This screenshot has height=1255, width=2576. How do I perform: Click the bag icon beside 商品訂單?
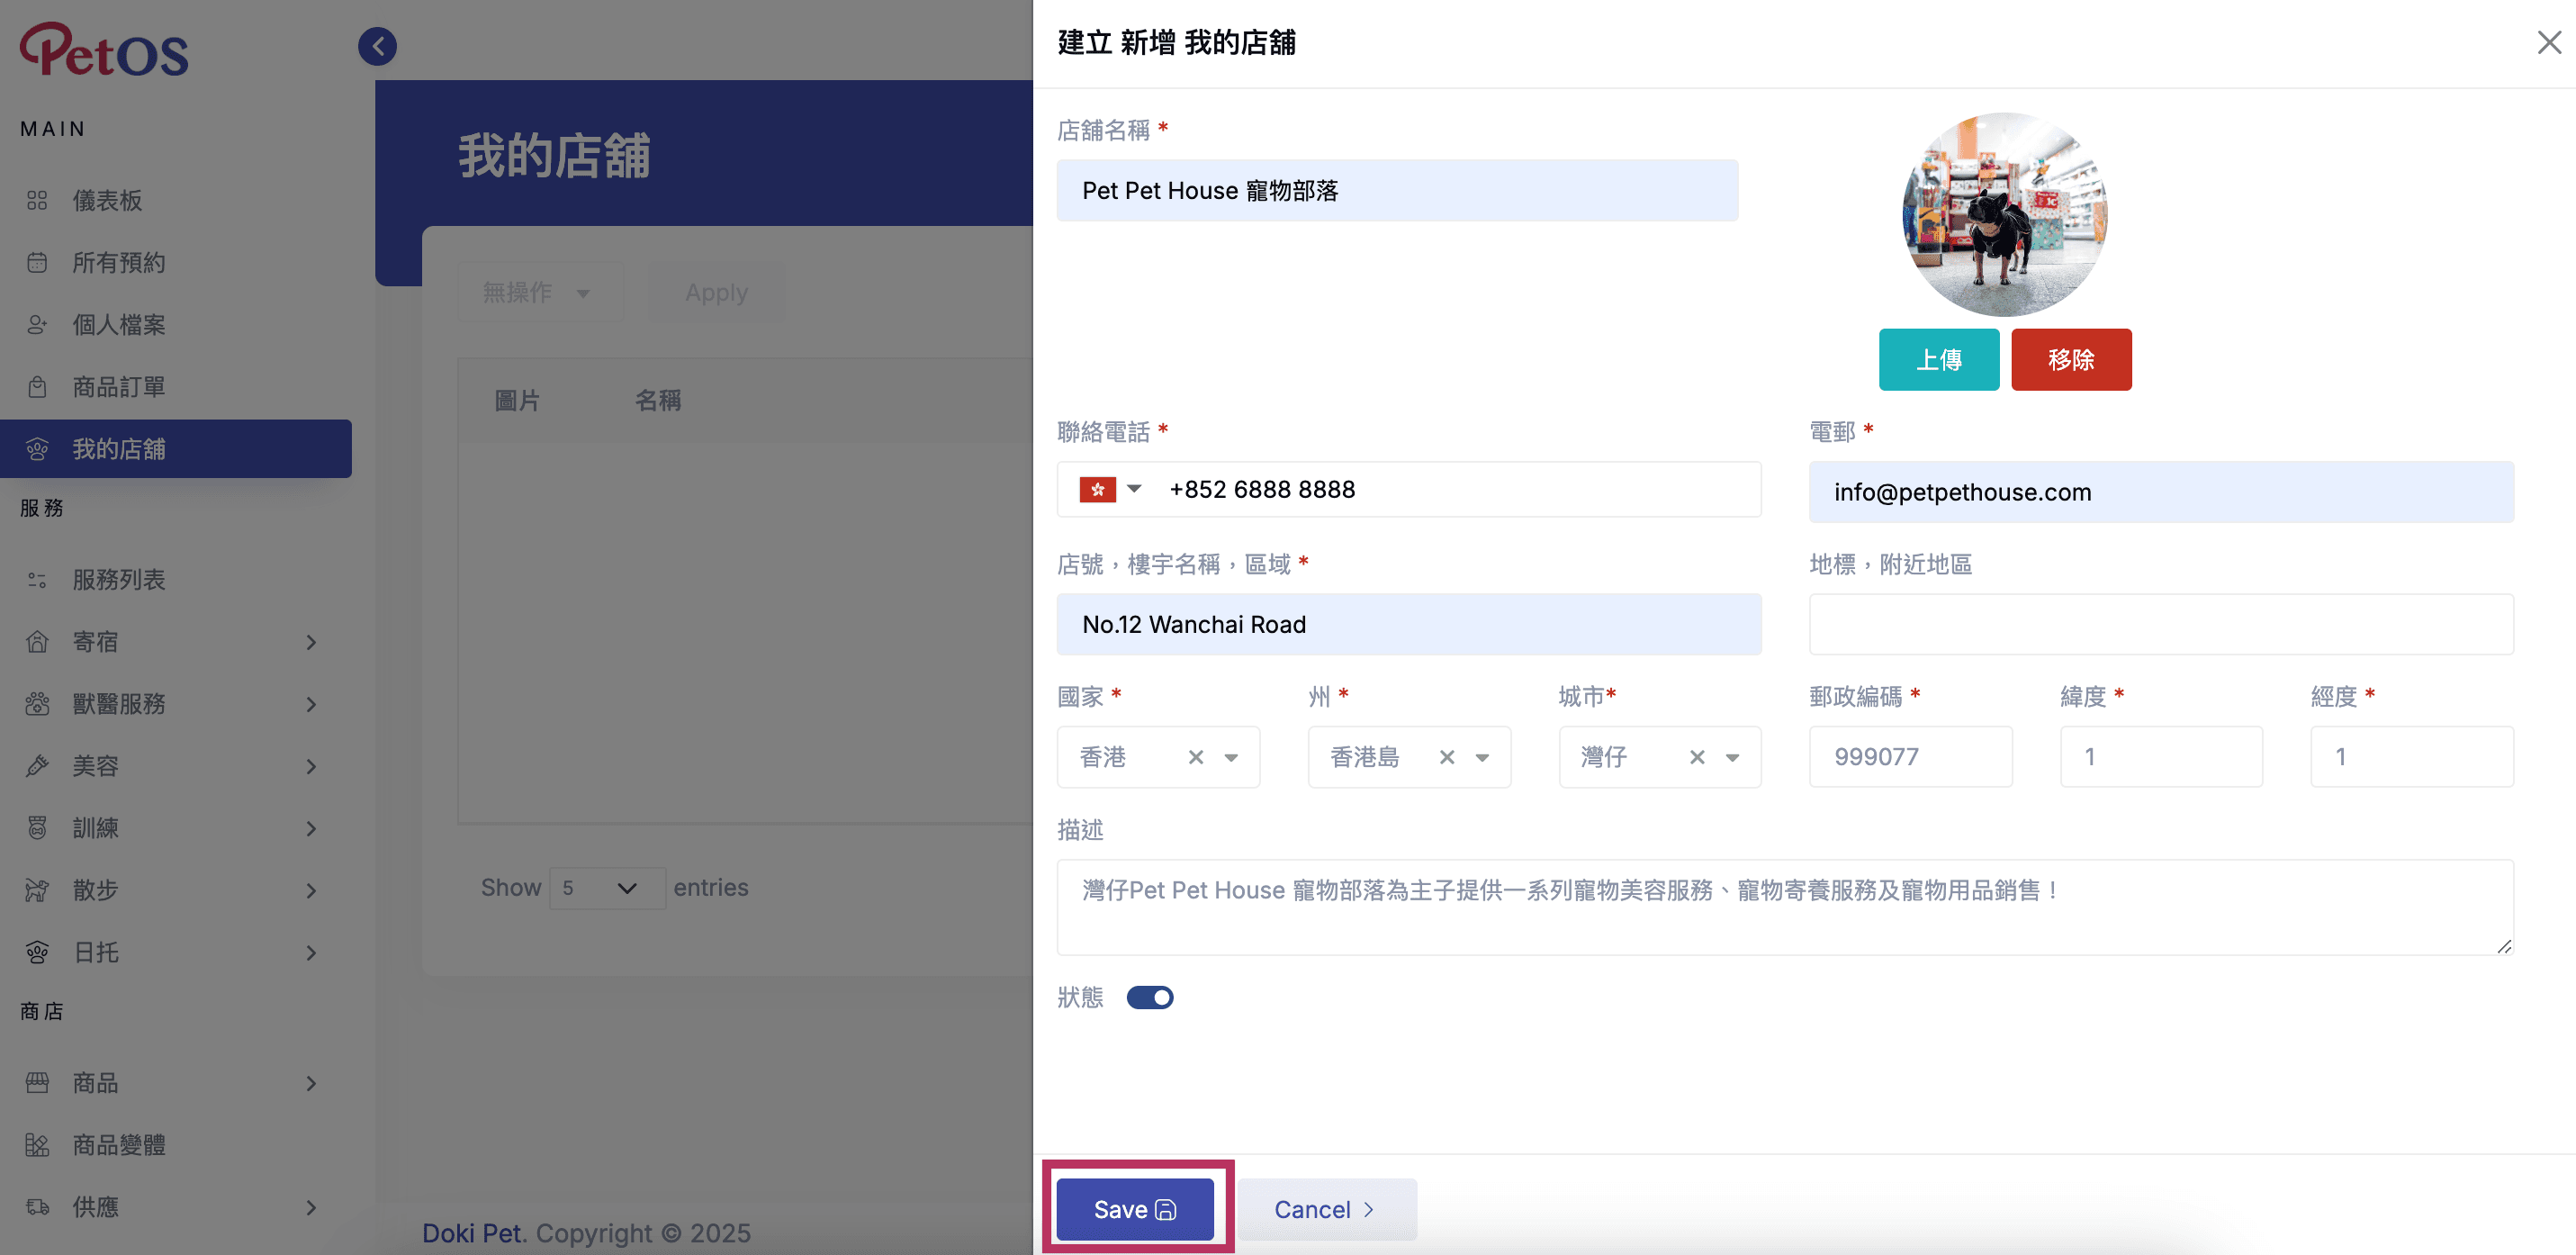37,387
